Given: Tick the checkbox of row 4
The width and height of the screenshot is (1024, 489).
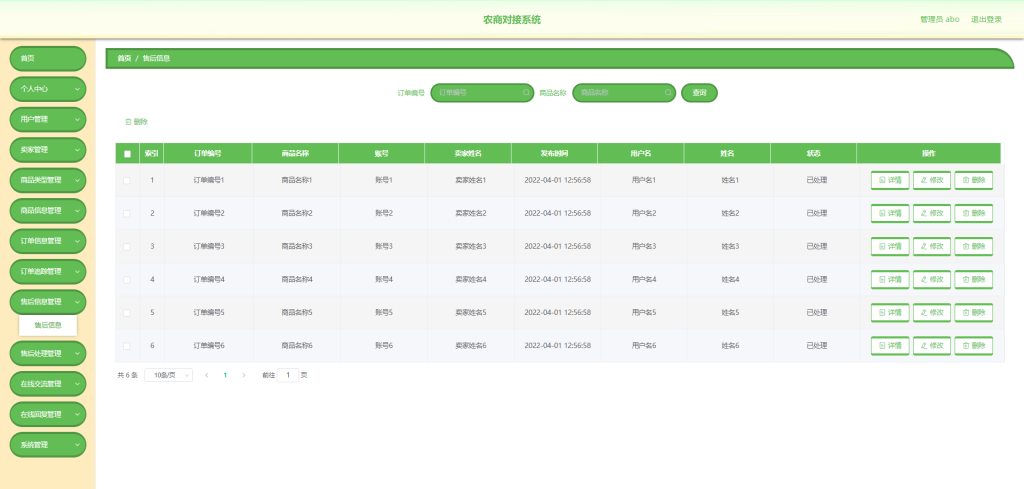Looking at the screenshot, I should pos(127,279).
